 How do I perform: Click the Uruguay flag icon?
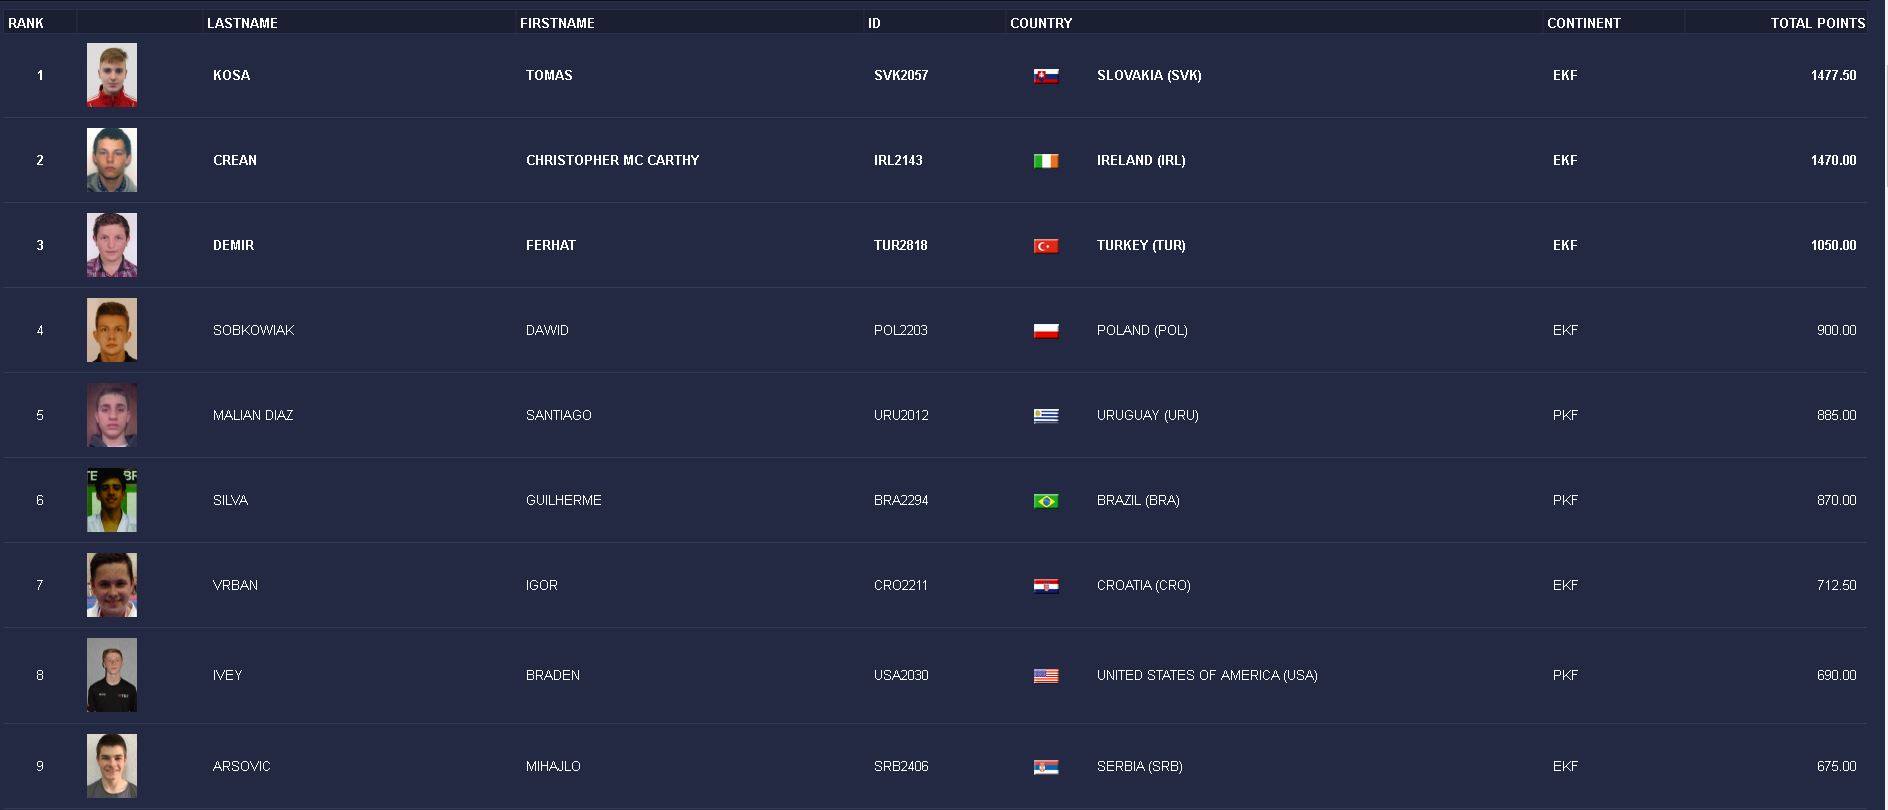1046,416
